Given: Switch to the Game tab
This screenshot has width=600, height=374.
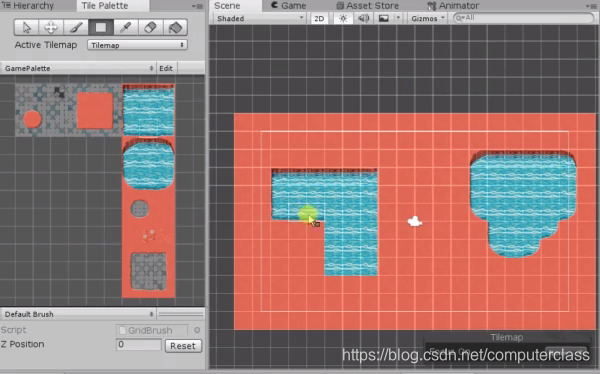Looking at the screenshot, I should pos(289,6).
